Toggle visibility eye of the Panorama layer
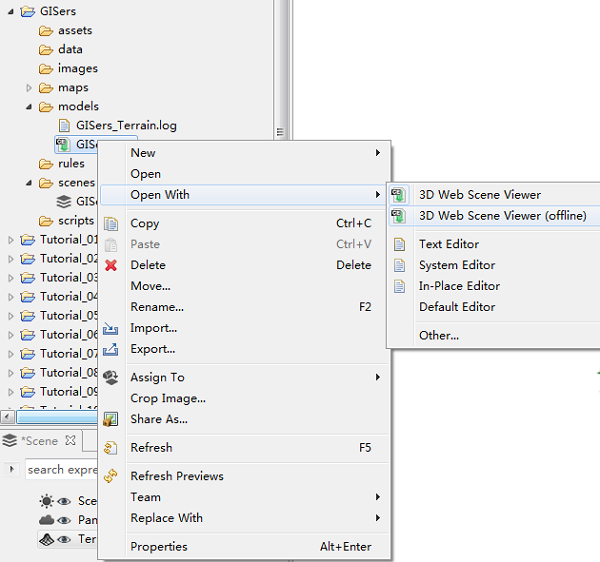The width and height of the screenshot is (600, 562). click(64, 520)
